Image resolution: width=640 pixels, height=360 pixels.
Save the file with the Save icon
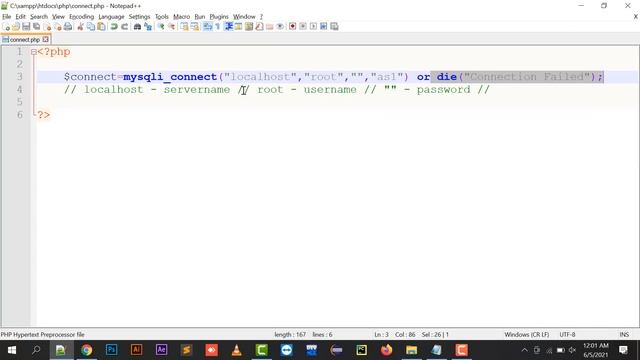tap(26, 27)
